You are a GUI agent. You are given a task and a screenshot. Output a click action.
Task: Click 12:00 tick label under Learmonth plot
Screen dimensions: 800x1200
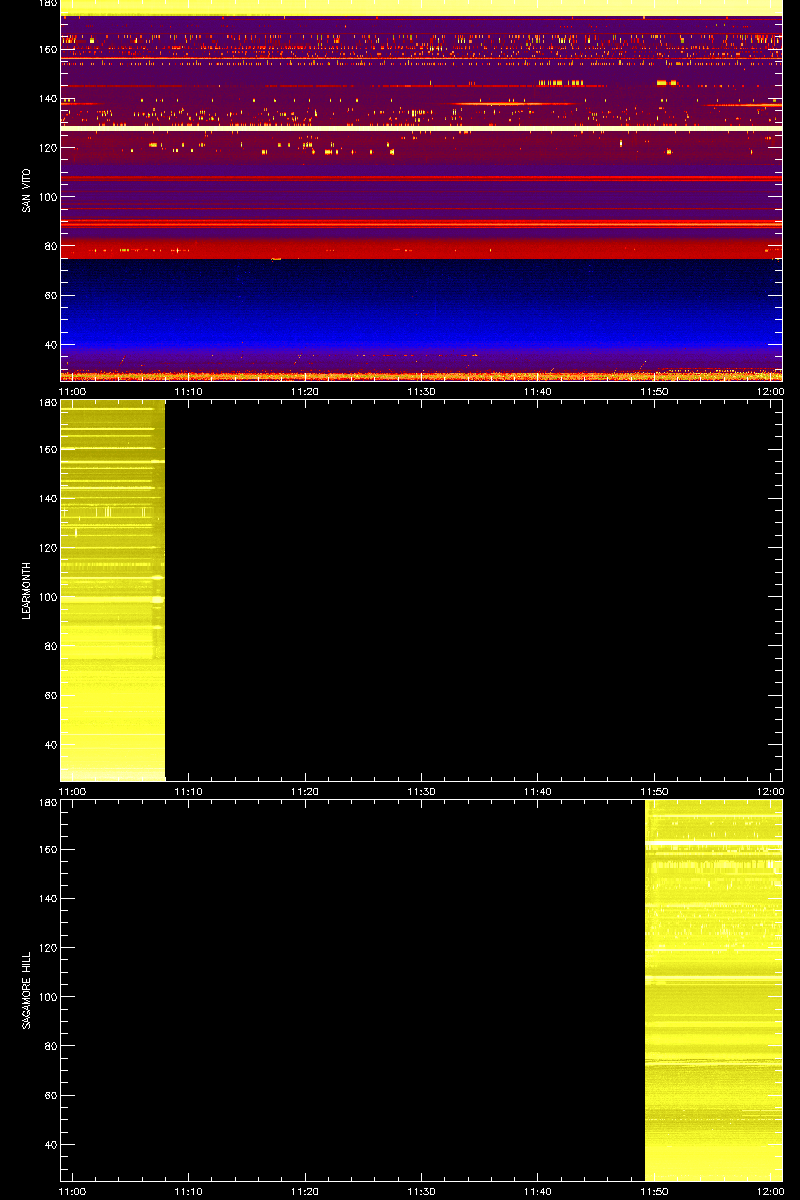[x=770, y=792]
